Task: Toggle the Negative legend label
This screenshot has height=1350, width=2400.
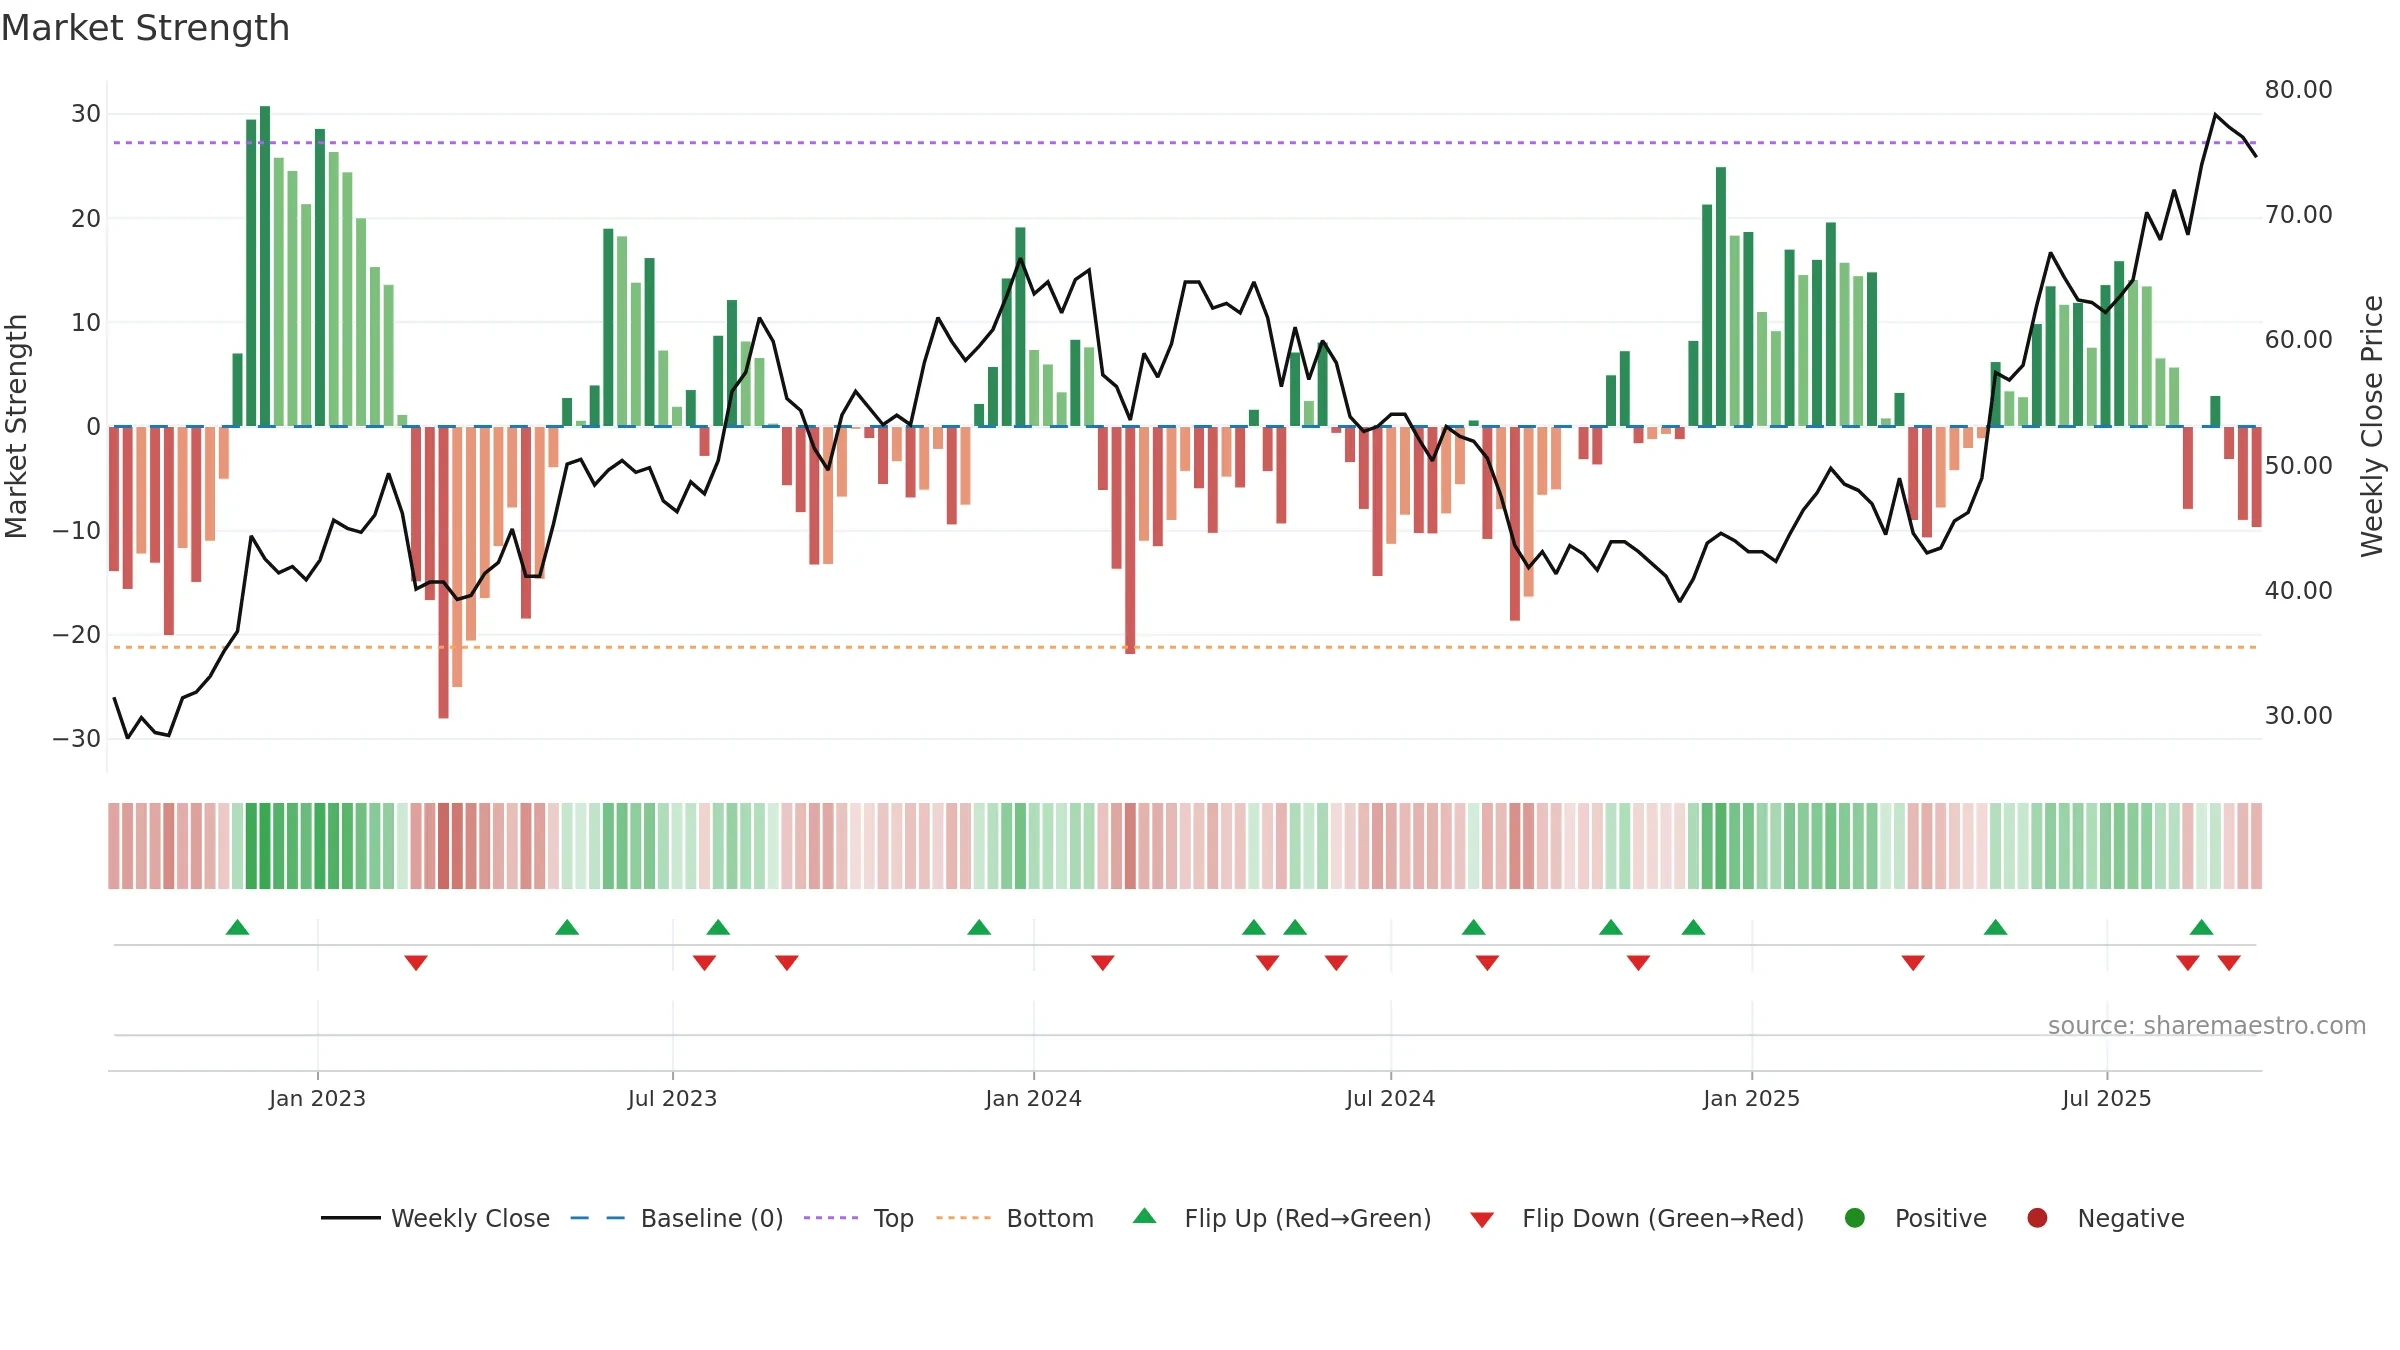Action: tap(2131, 1218)
